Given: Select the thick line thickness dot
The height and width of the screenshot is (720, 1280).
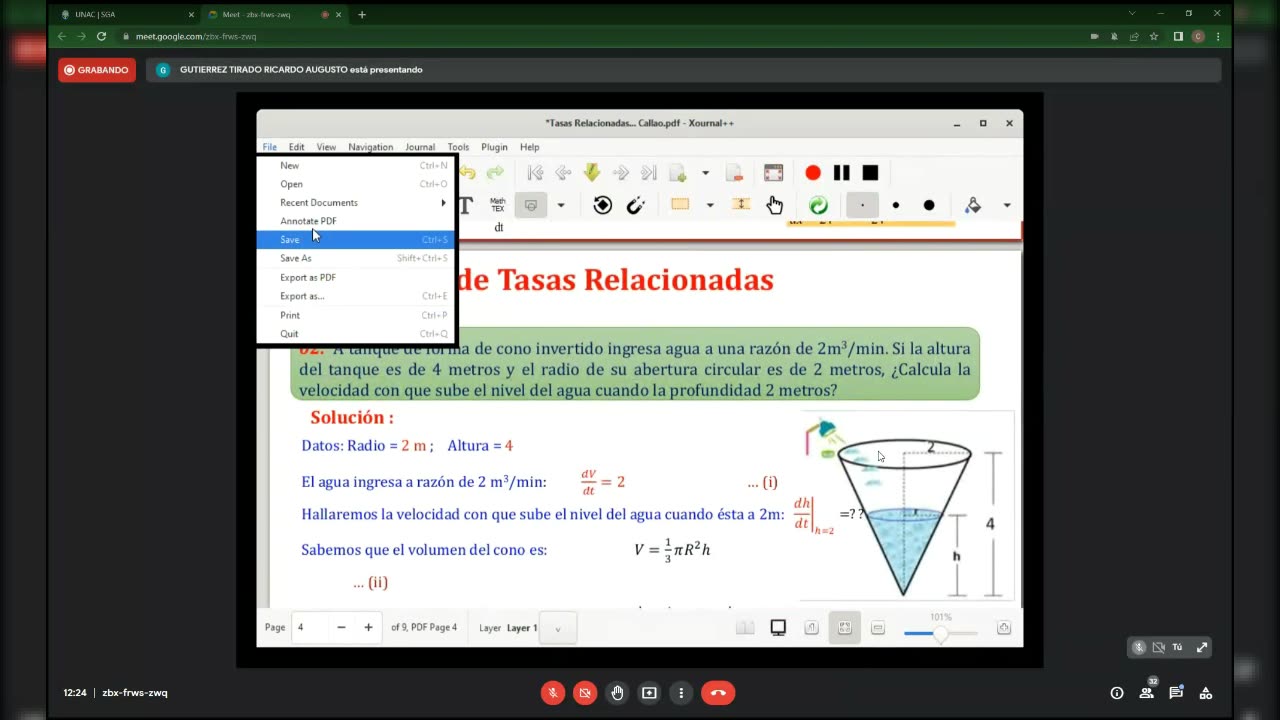Looking at the screenshot, I should [929, 205].
